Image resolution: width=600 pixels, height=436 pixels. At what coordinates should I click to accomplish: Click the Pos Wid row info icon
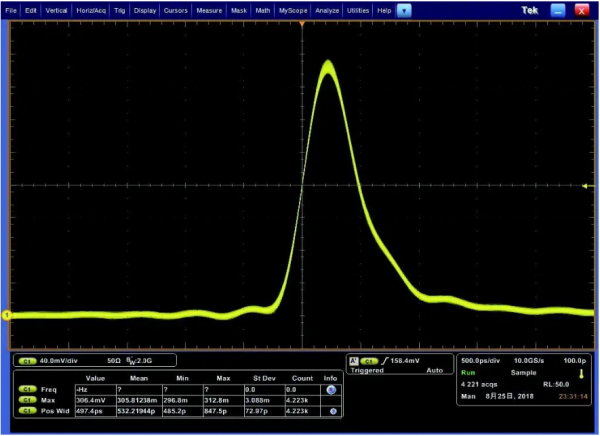point(331,409)
